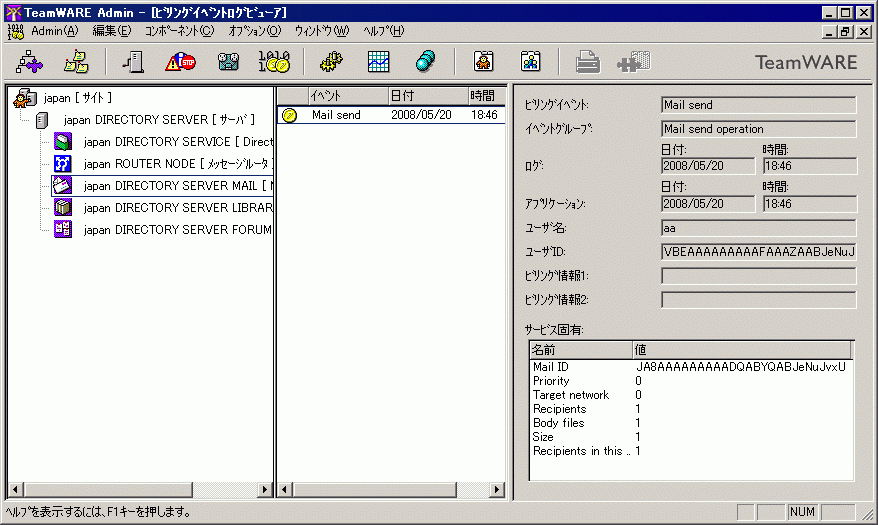Image resolution: width=878 pixels, height=525 pixels.
Task: Click the tree pane scroll right arrow
Action: tap(265, 490)
